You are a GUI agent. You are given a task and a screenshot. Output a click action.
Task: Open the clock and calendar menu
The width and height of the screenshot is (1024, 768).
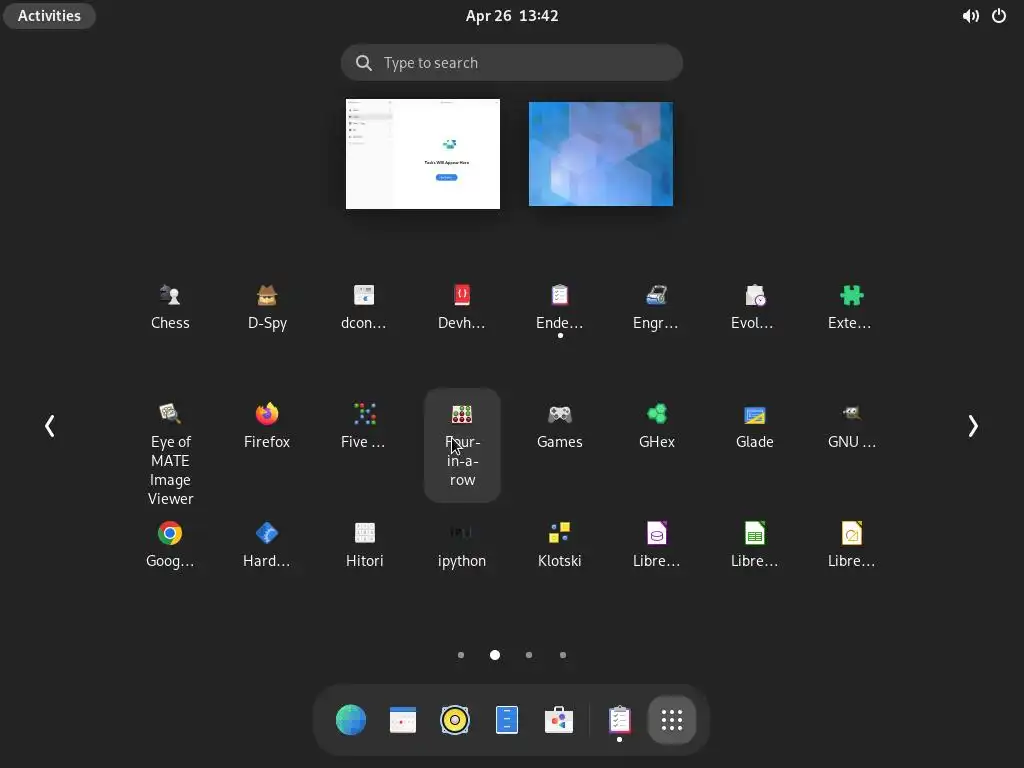click(x=512, y=16)
